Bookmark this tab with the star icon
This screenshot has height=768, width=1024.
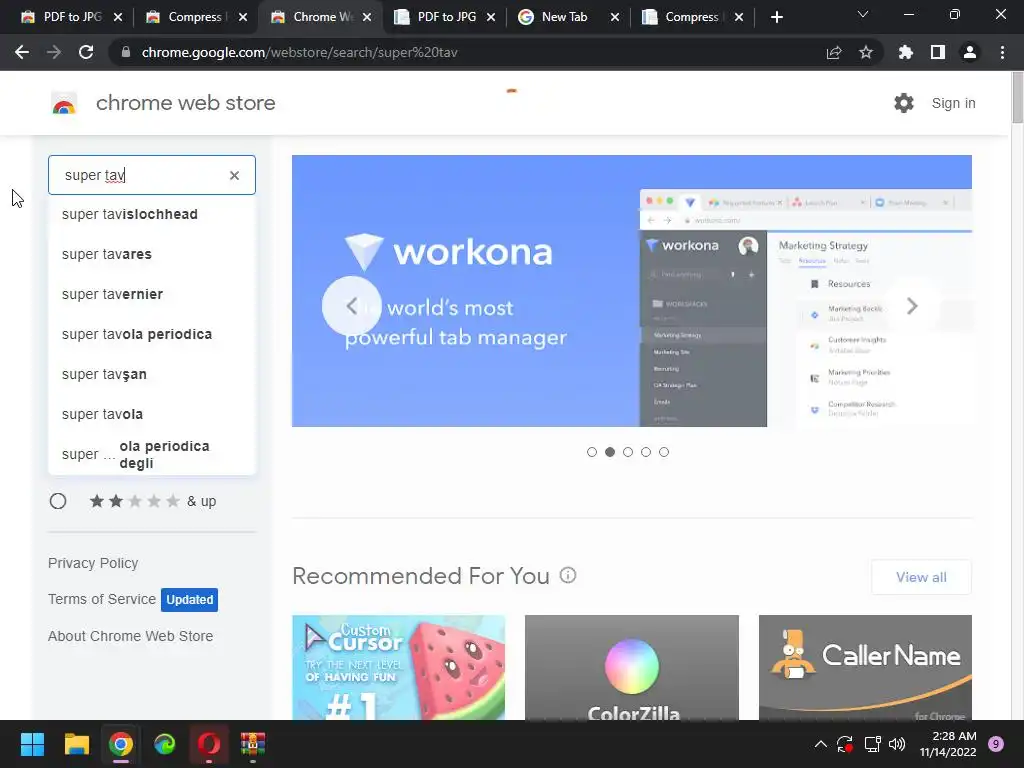click(x=866, y=52)
